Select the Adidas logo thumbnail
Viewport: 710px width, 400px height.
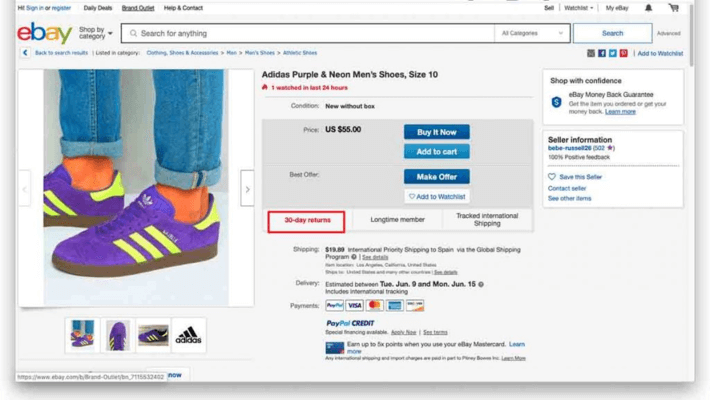pos(188,335)
